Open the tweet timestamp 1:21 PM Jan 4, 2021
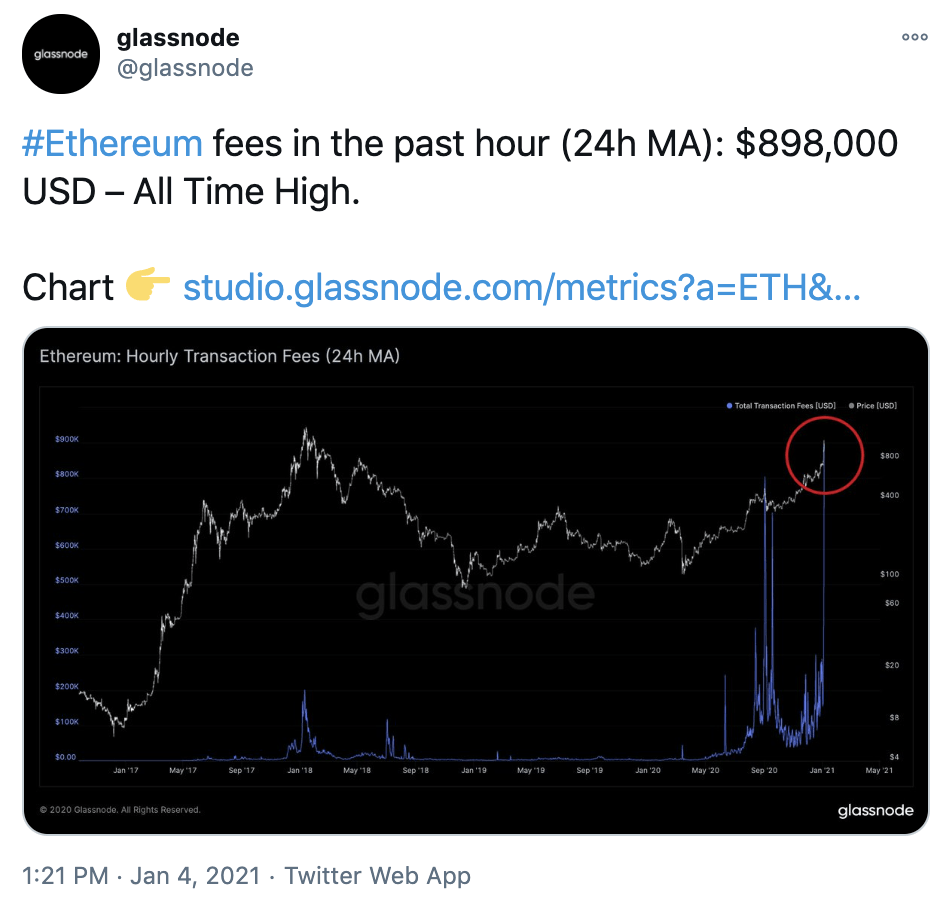Image resolution: width=950 pixels, height=910 pixels. click(141, 876)
